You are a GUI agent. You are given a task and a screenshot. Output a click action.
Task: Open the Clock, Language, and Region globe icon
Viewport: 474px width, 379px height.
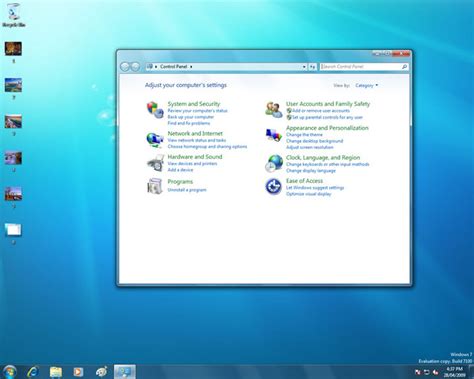point(274,163)
